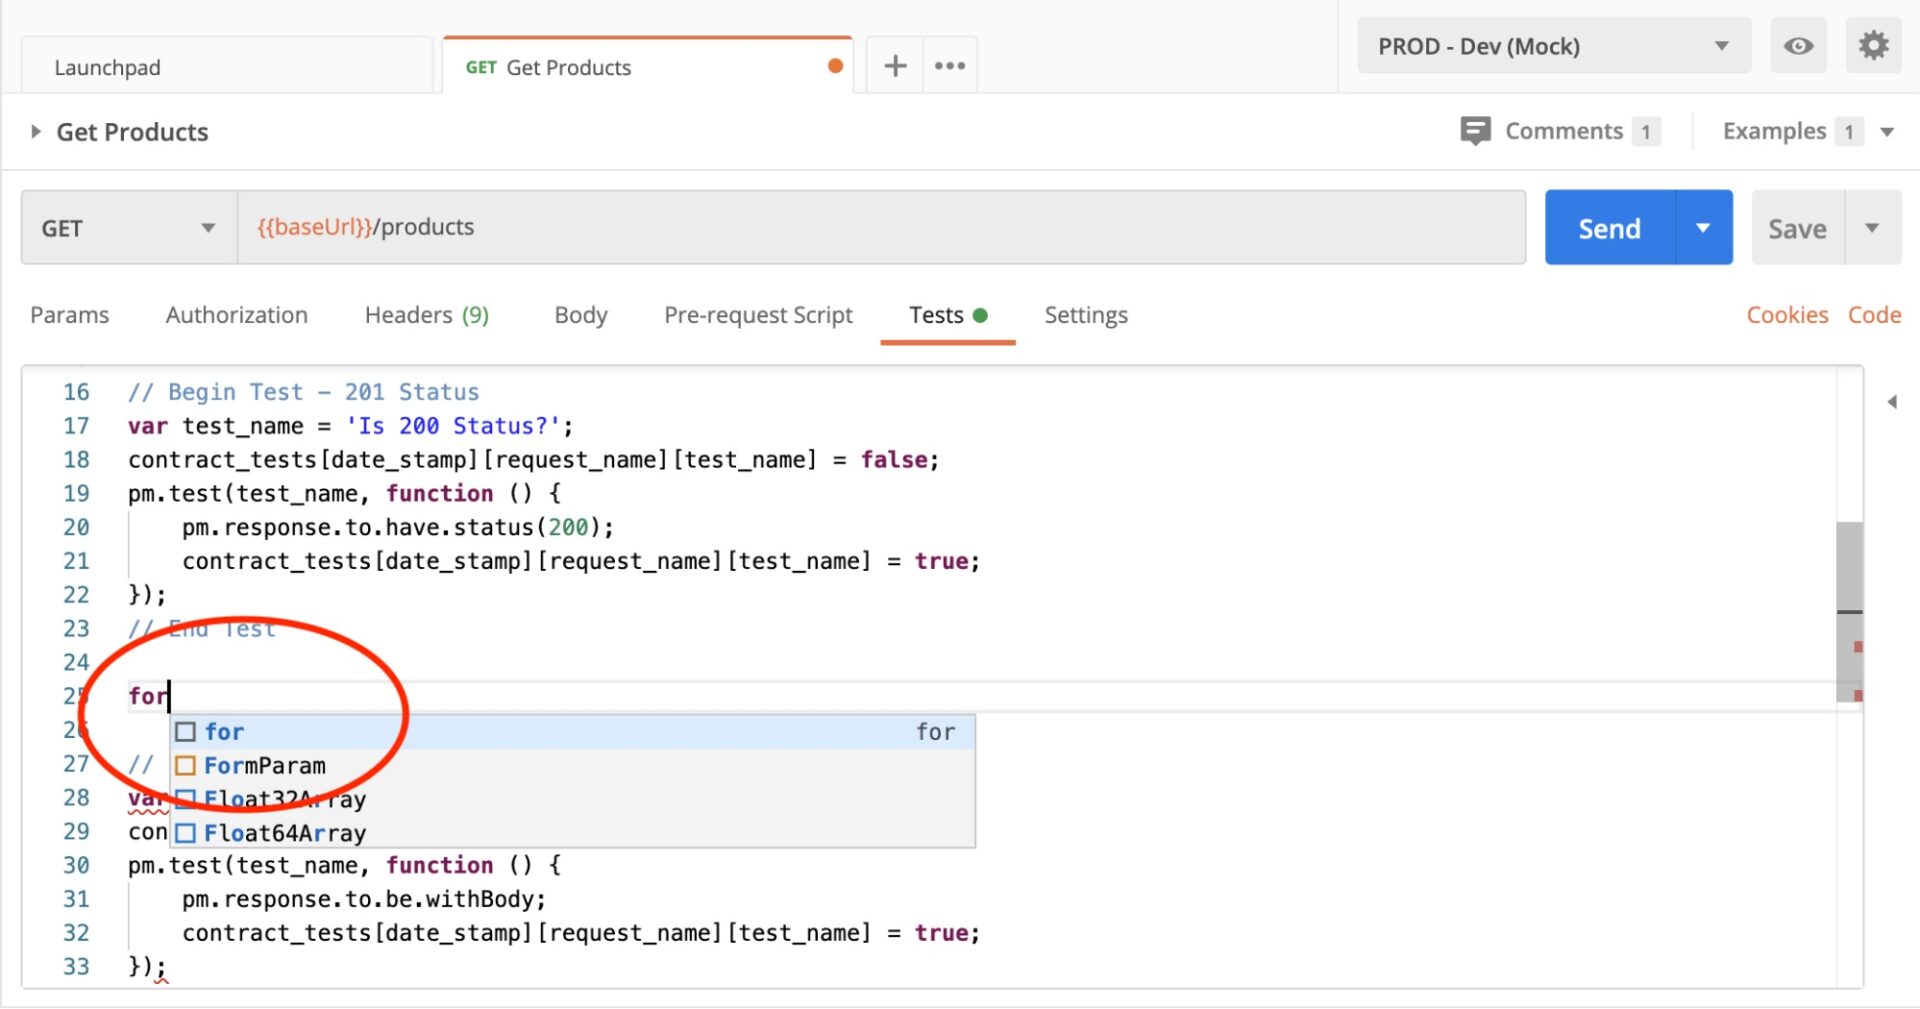Expand the Examples dropdown
This screenshot has height=1009, width=1920.
[1888, 131]
